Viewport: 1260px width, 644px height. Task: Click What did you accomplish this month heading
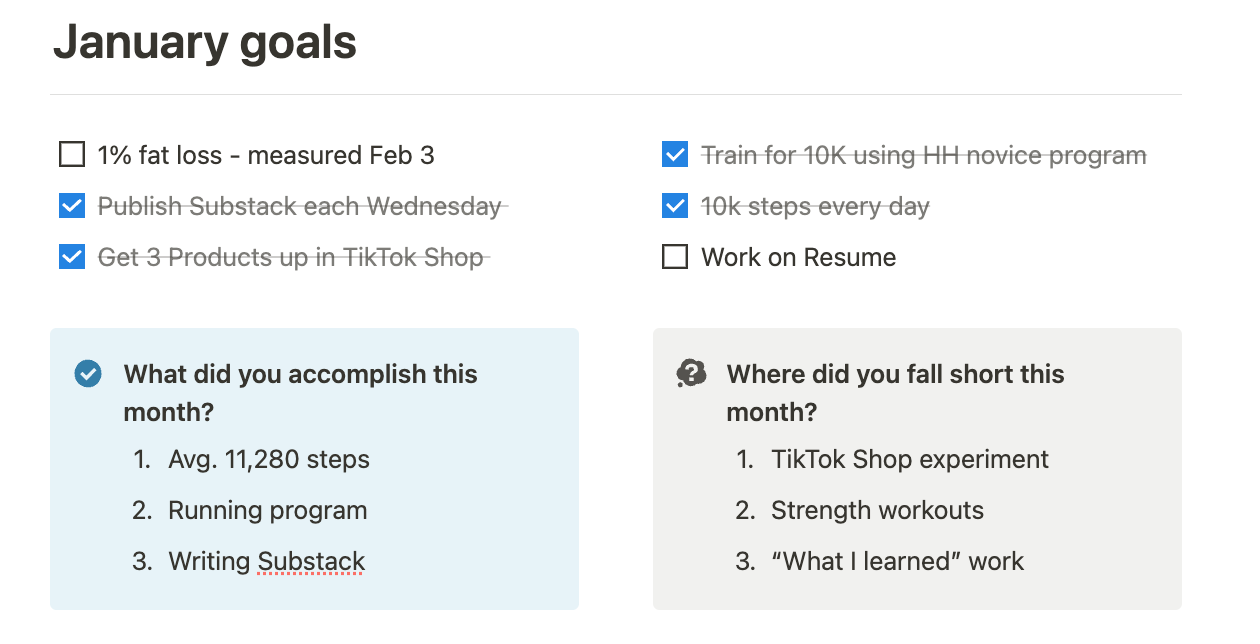coord(300,393)
